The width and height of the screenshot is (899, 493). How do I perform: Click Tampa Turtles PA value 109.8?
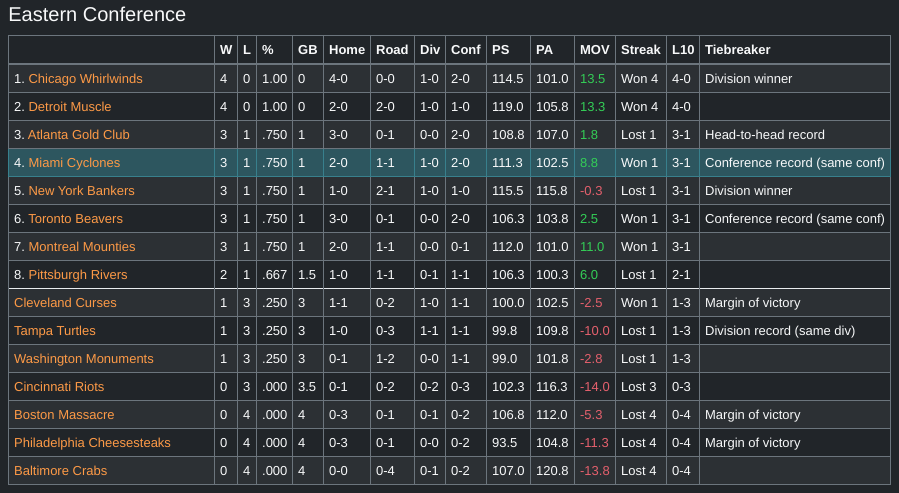point(552,331)
